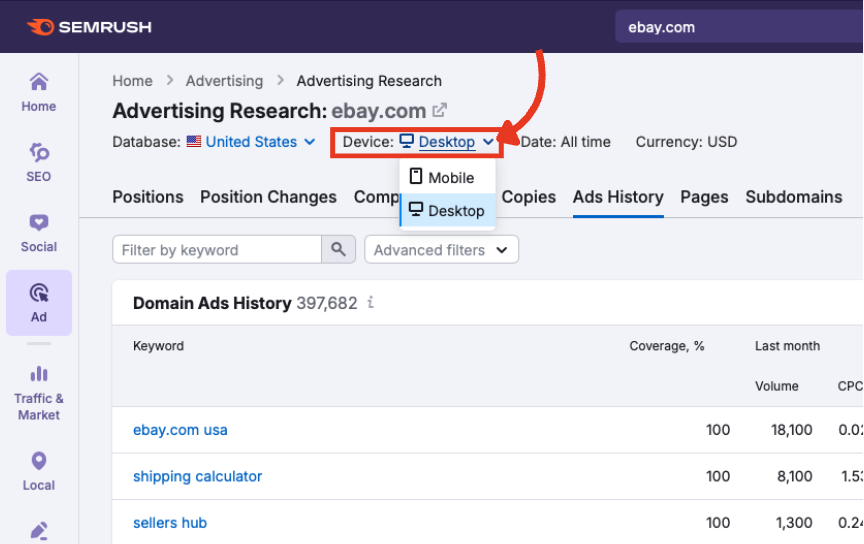Open the Pages tab
The height and width of the screenshot is (544, 864).
pyautogui.click(x=704, y=197)
